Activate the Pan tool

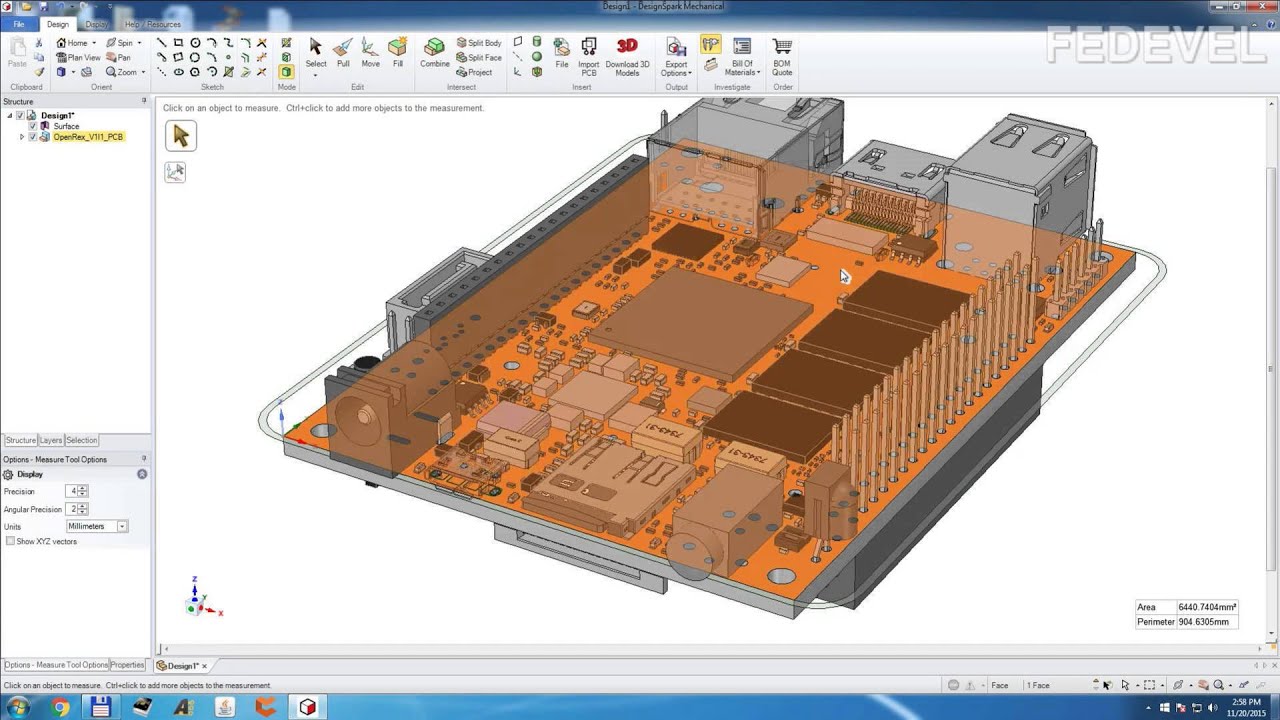(118, 58)
